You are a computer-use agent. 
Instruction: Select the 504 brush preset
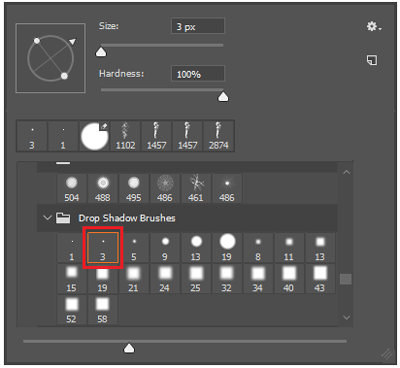coord(71,188)
